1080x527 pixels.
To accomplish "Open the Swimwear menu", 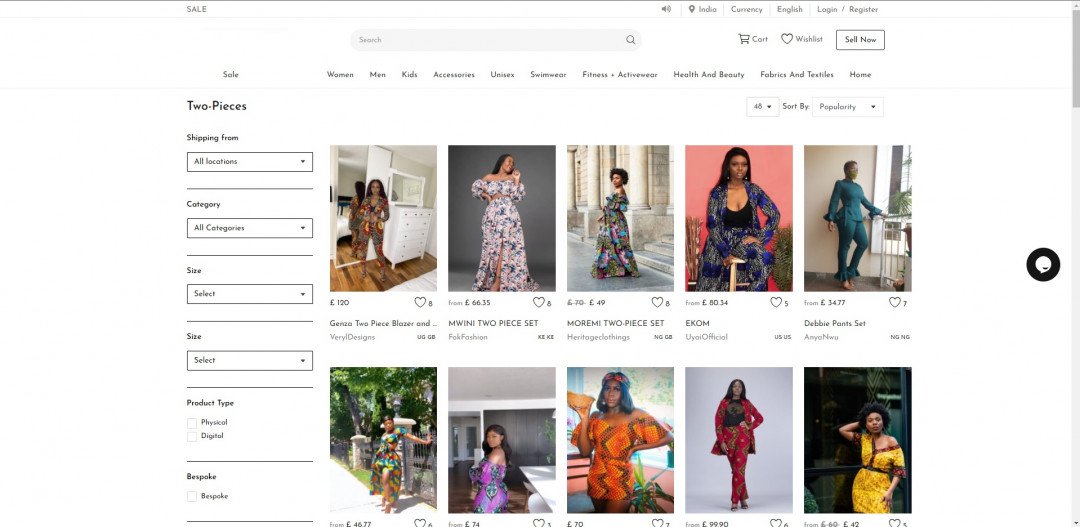I will point(548,74).
